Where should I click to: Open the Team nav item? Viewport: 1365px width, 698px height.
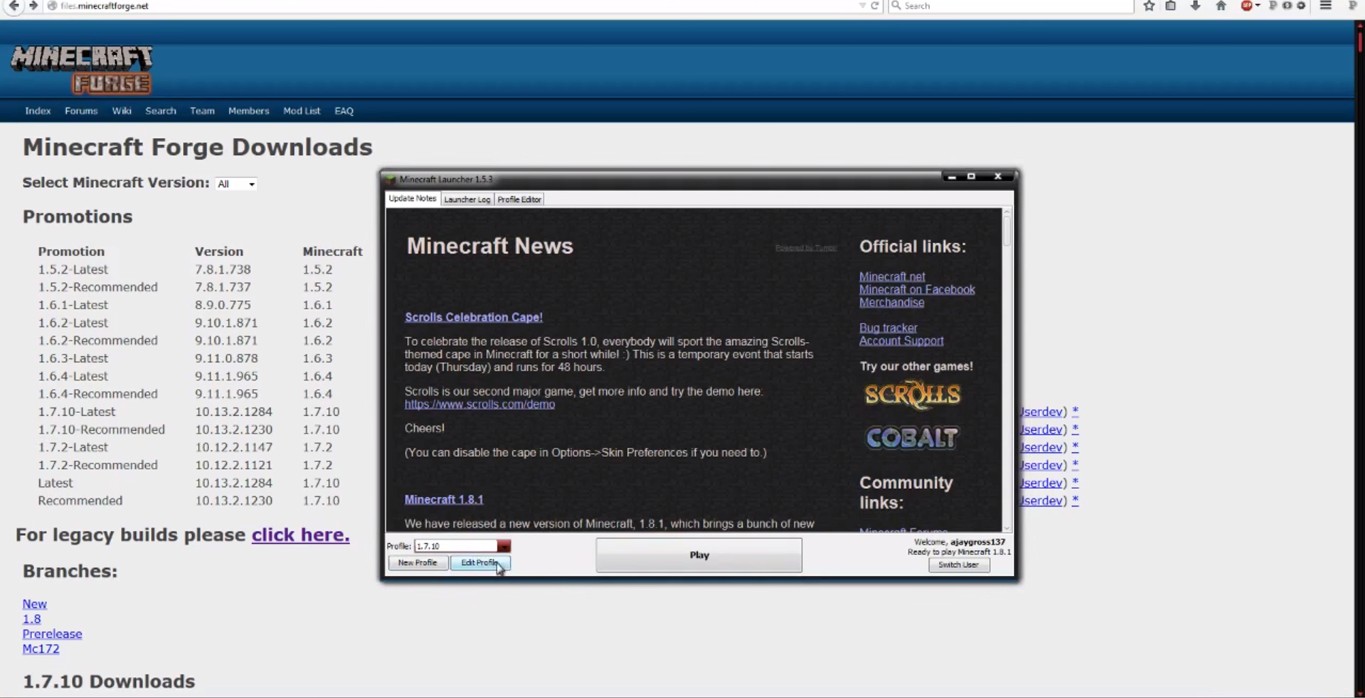tap(202, 111)
